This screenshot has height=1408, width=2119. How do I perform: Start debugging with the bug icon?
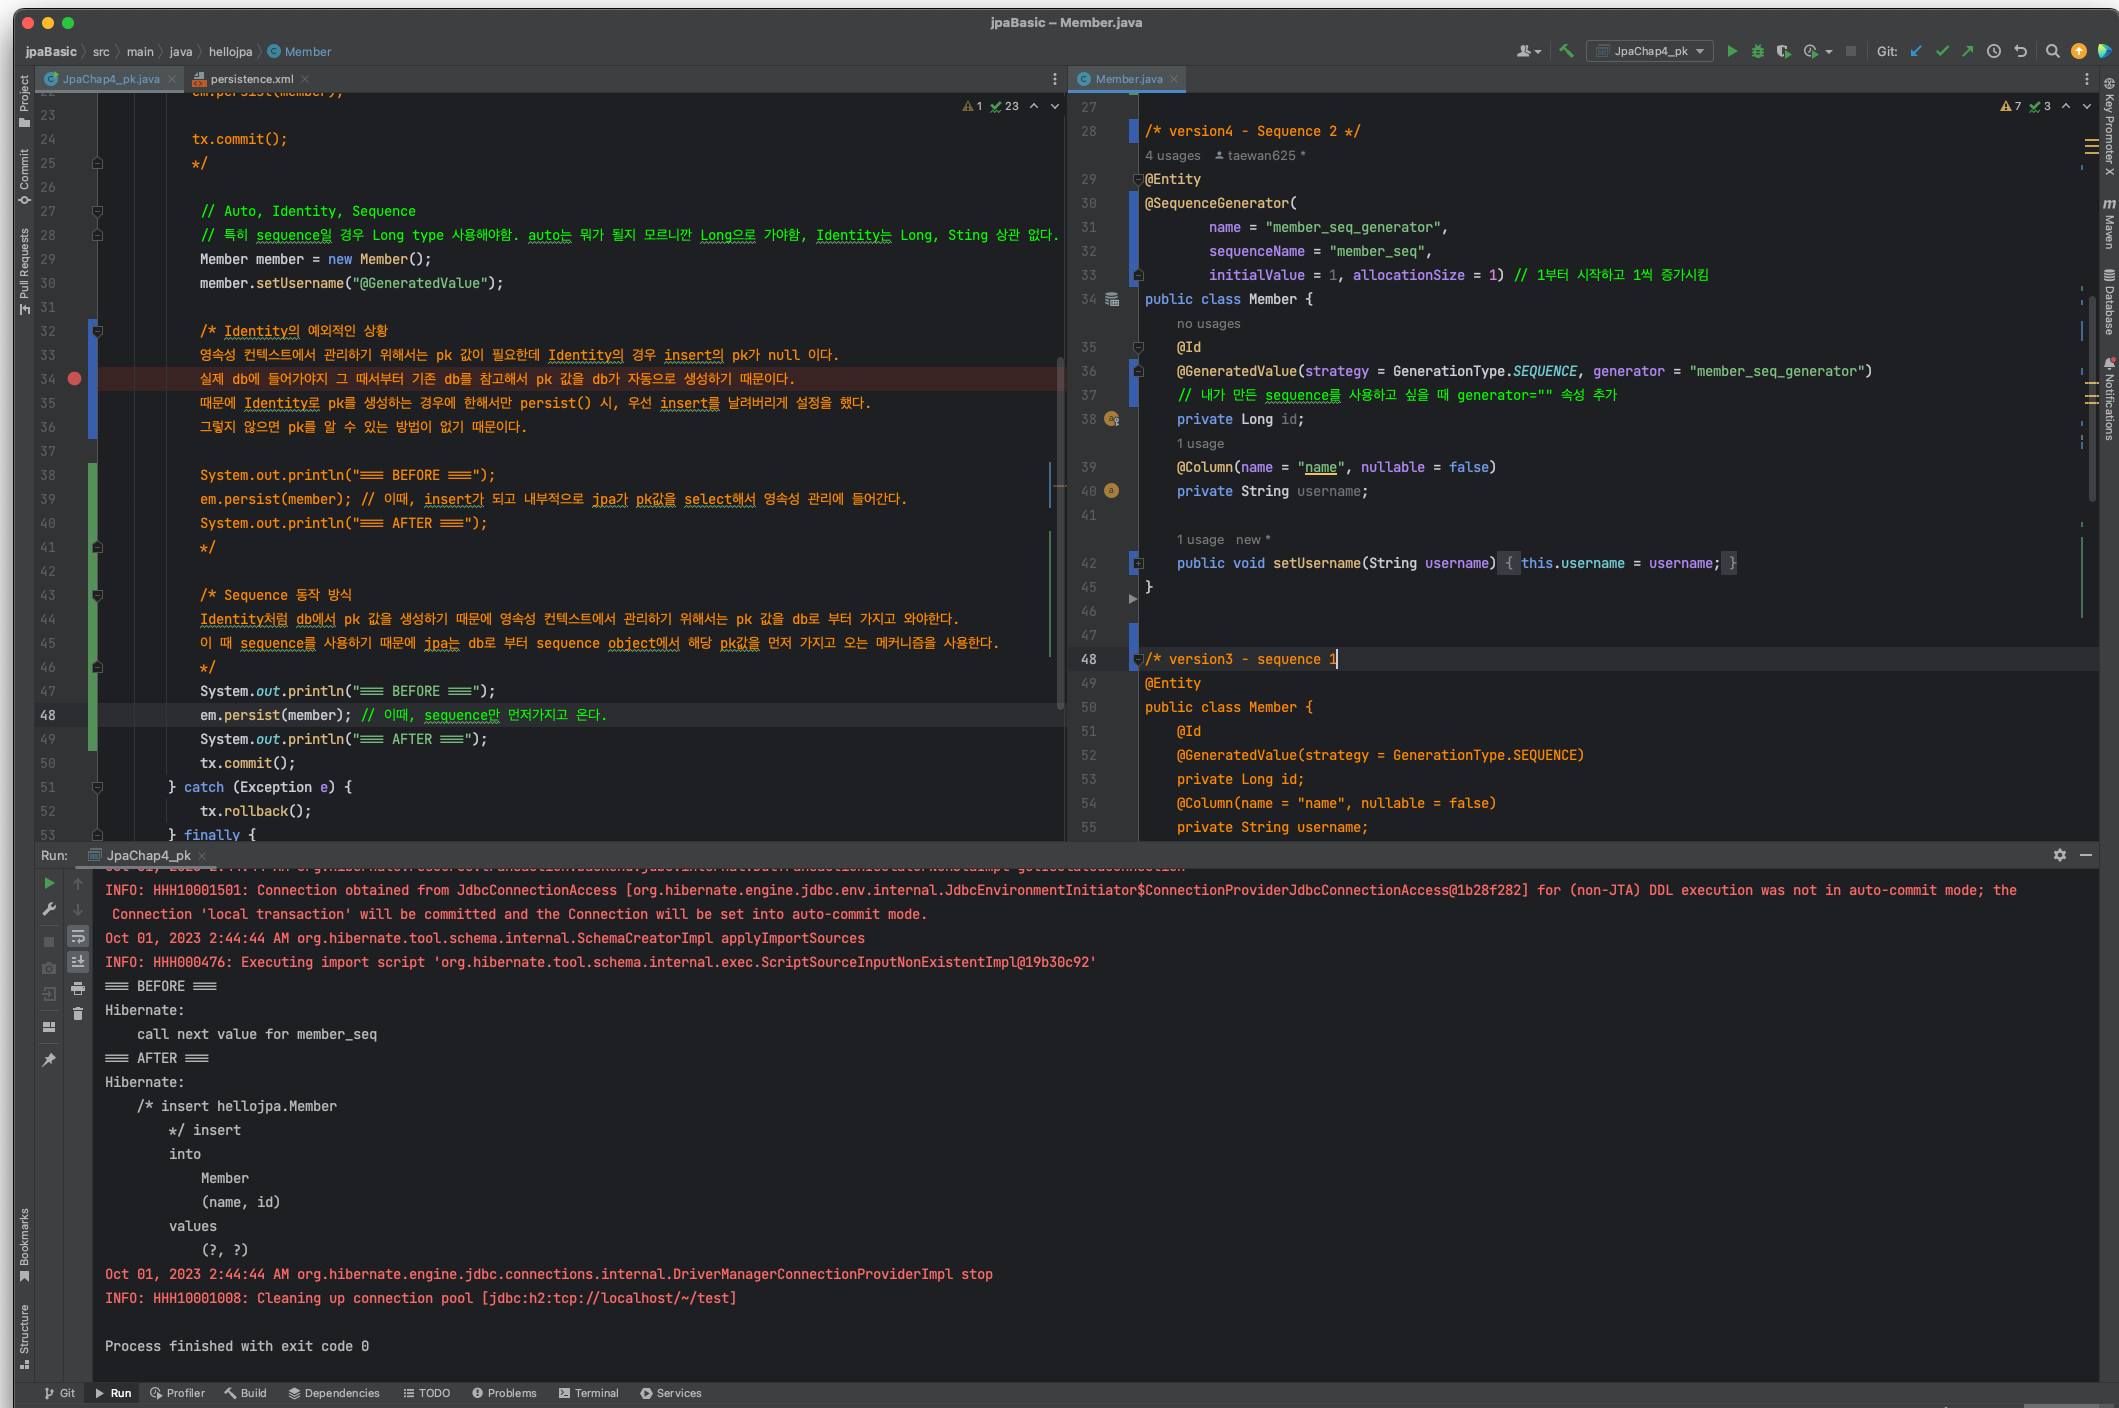coord(1757,51)
